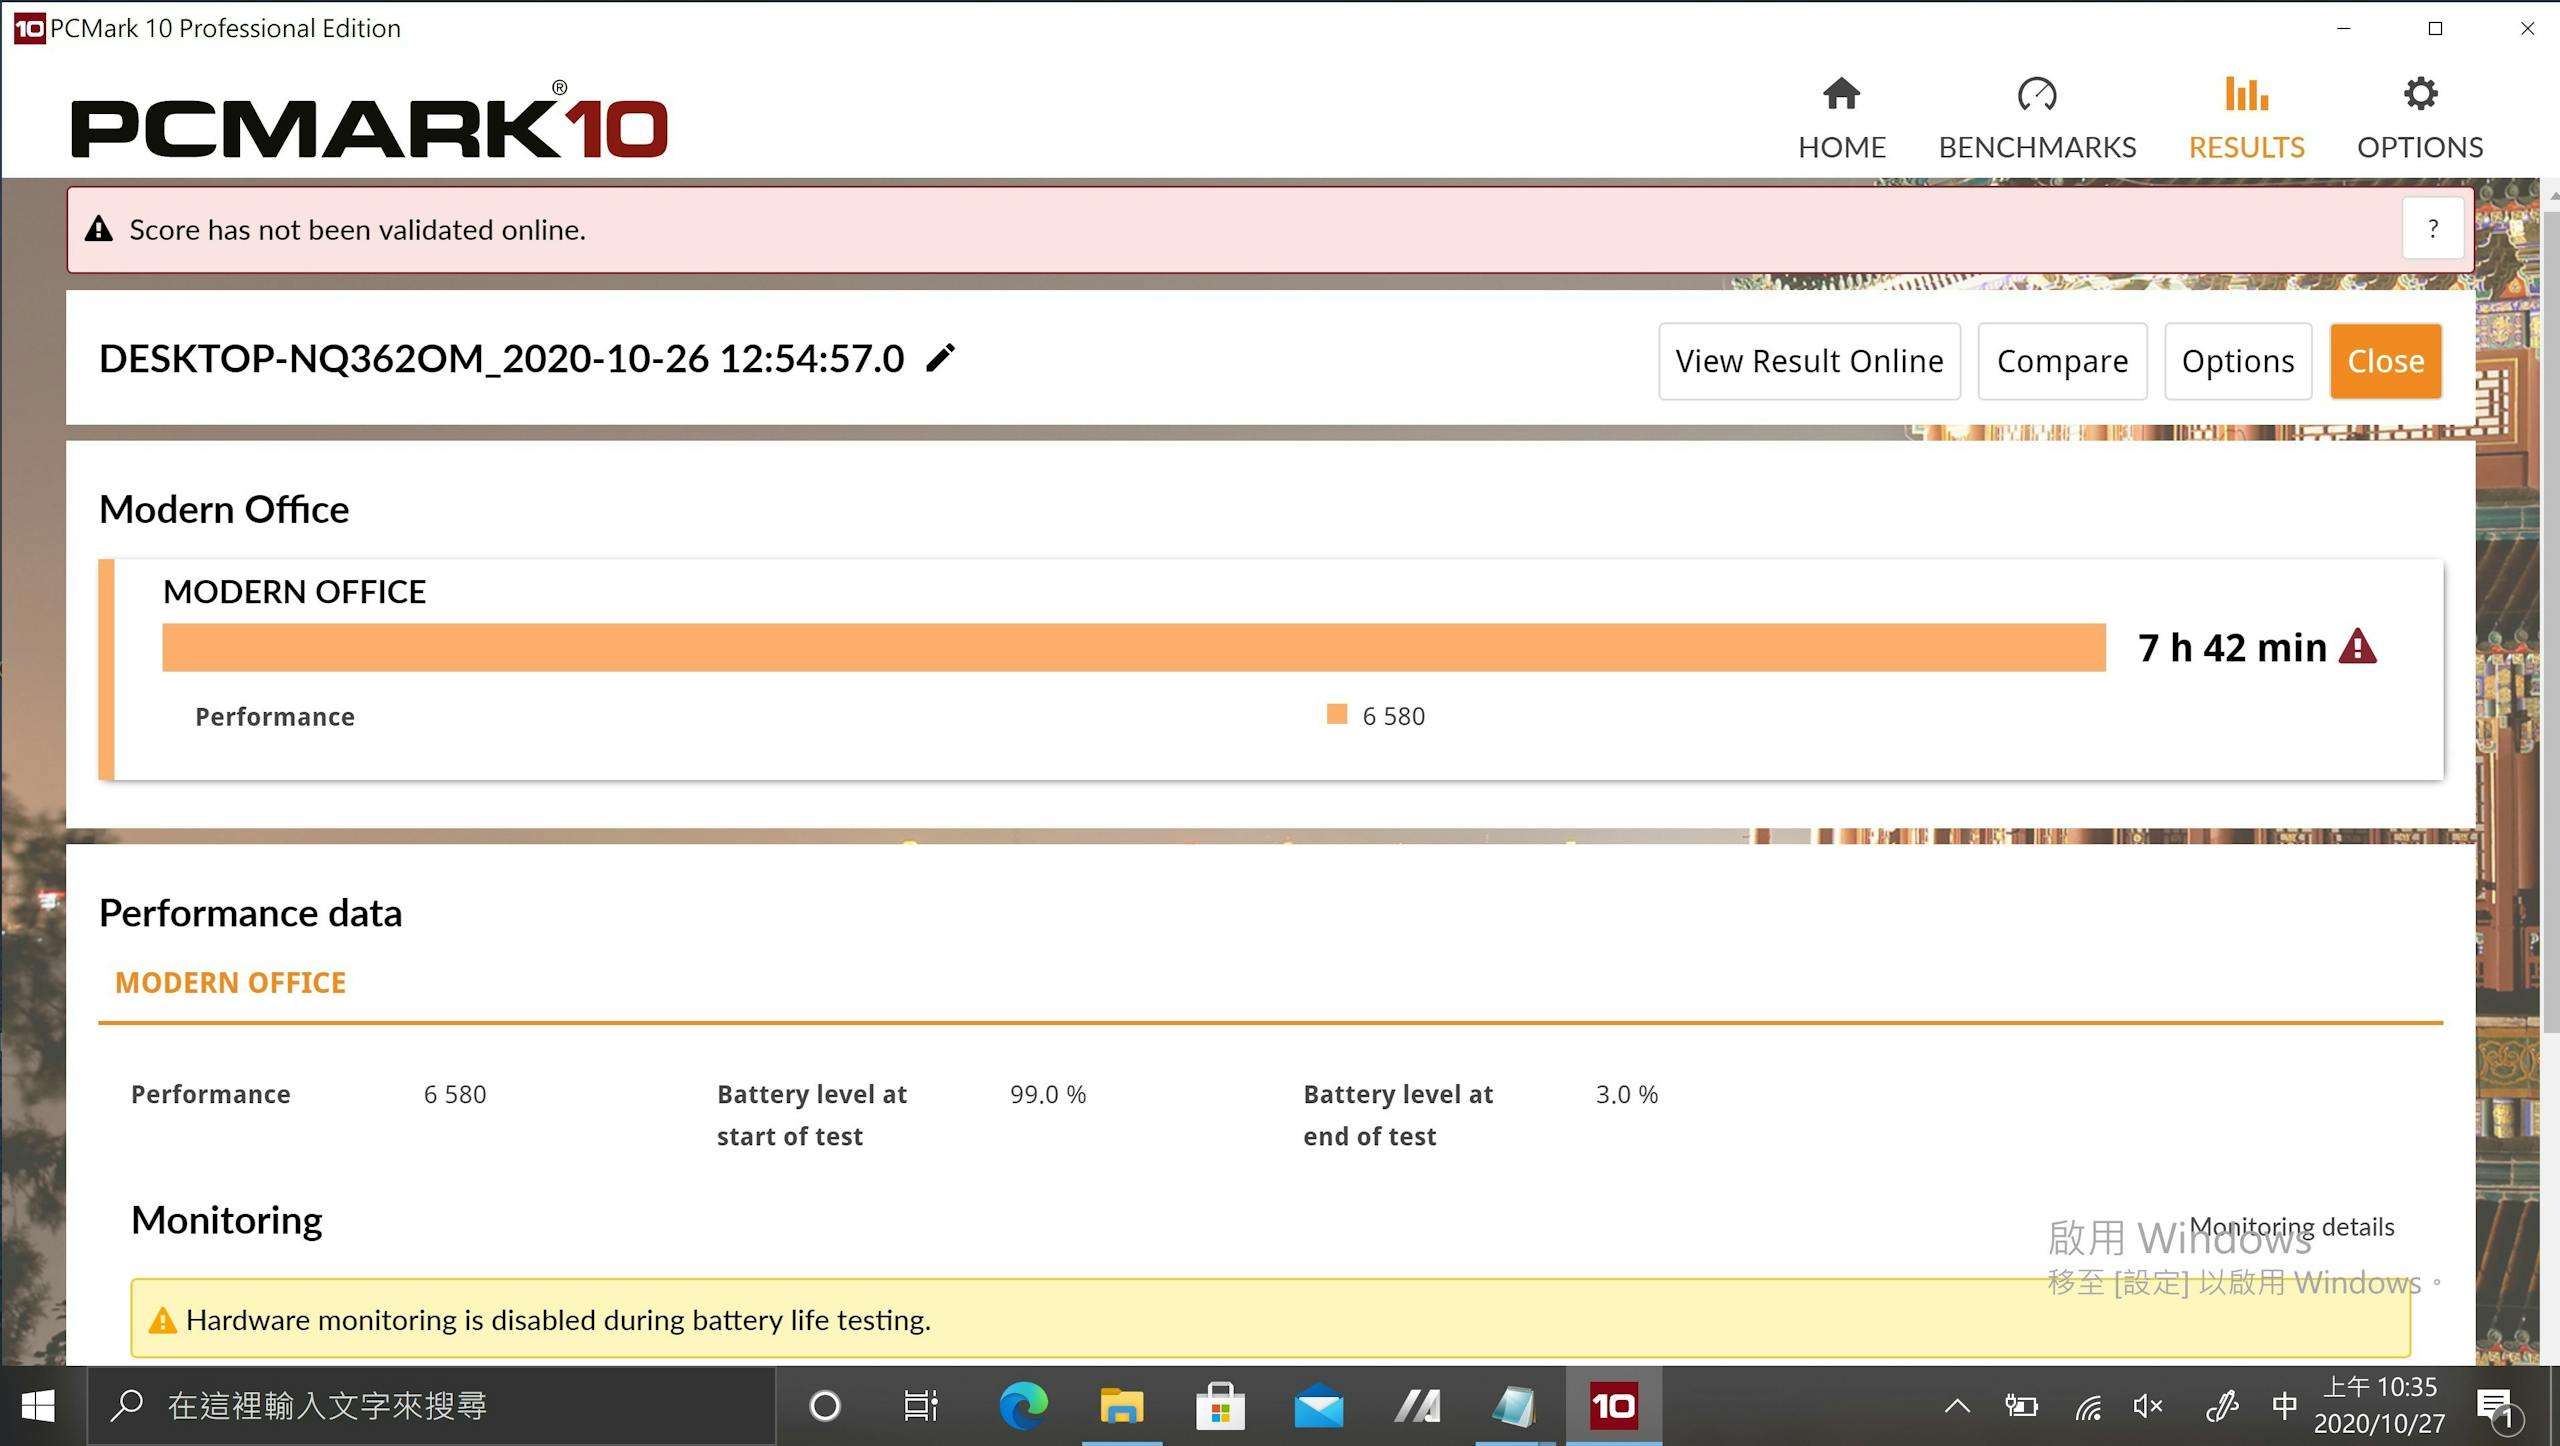
Task: Click the result name DESKTOP-NQ362OM title
Action: (501, 359)
